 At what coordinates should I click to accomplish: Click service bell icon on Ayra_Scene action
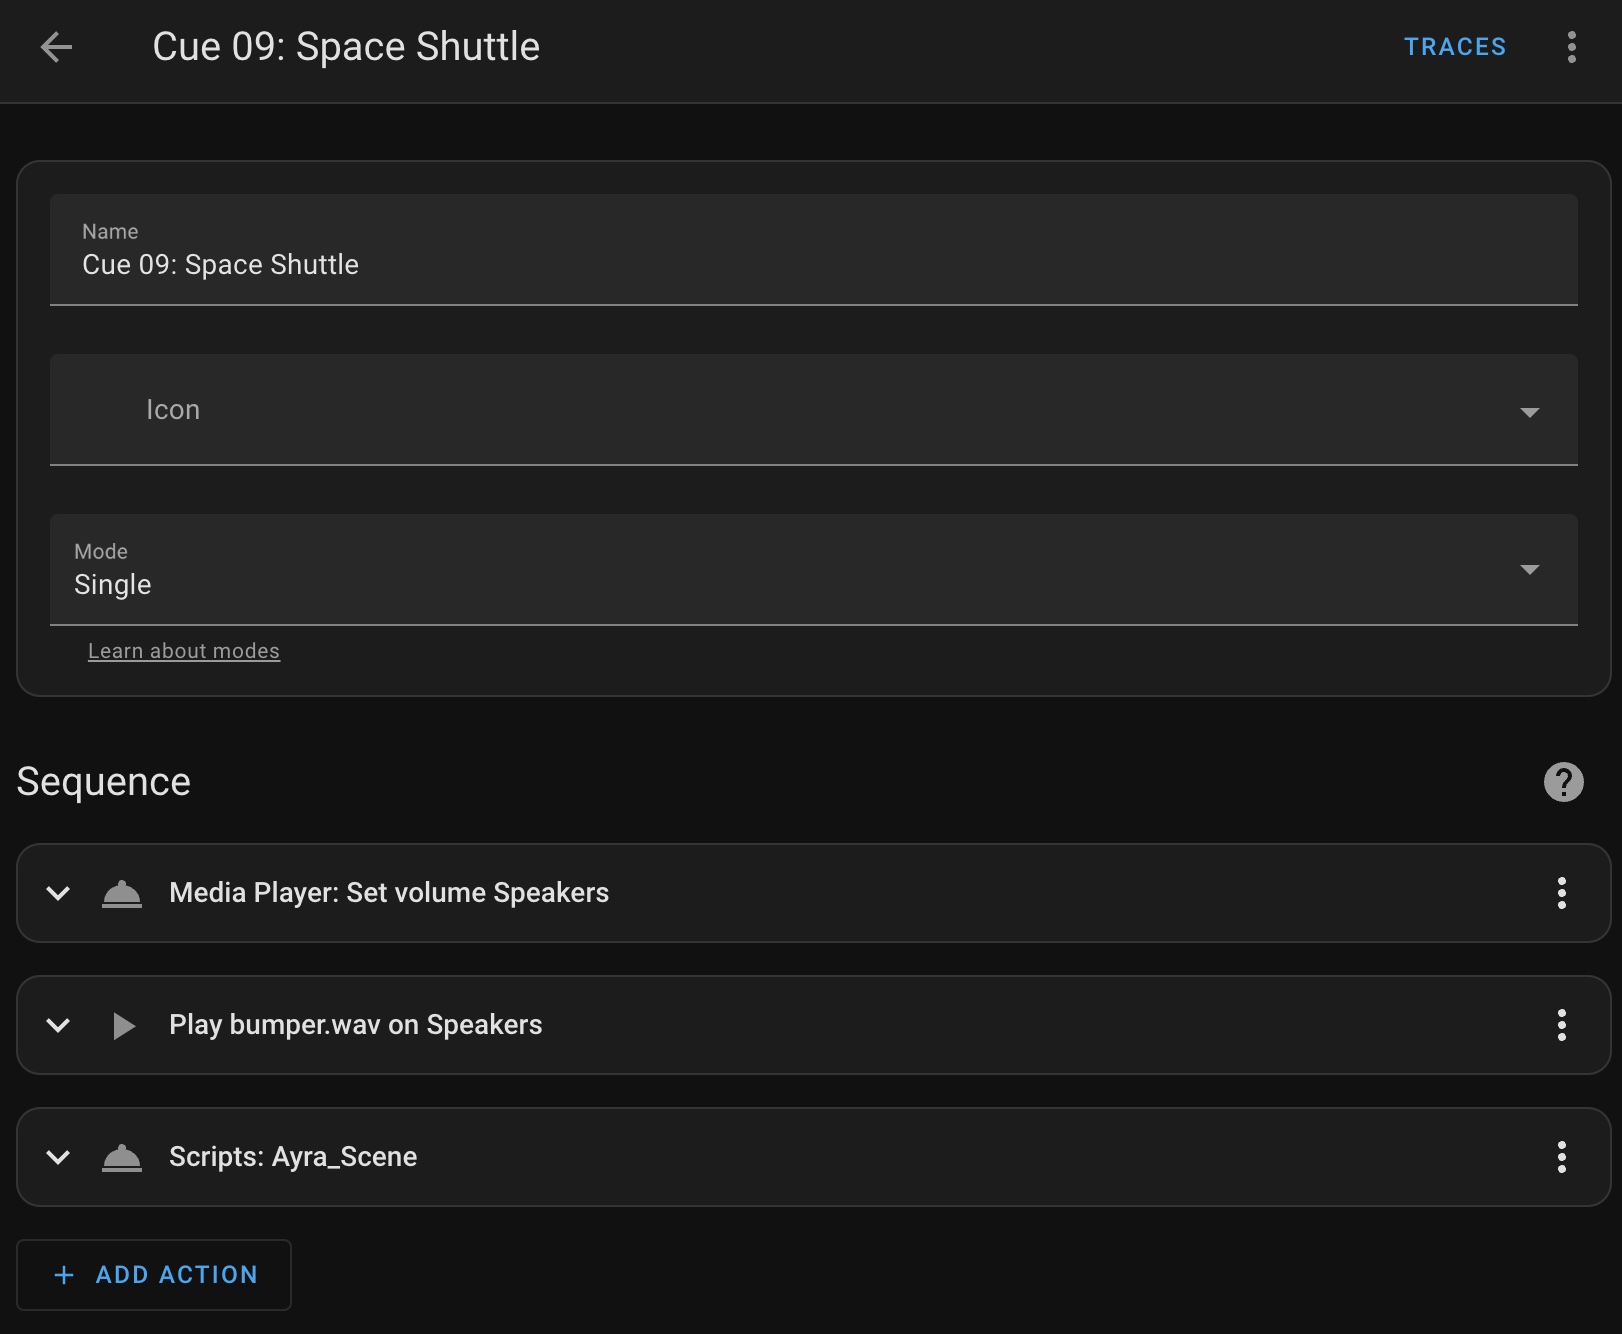(122, 1157)
